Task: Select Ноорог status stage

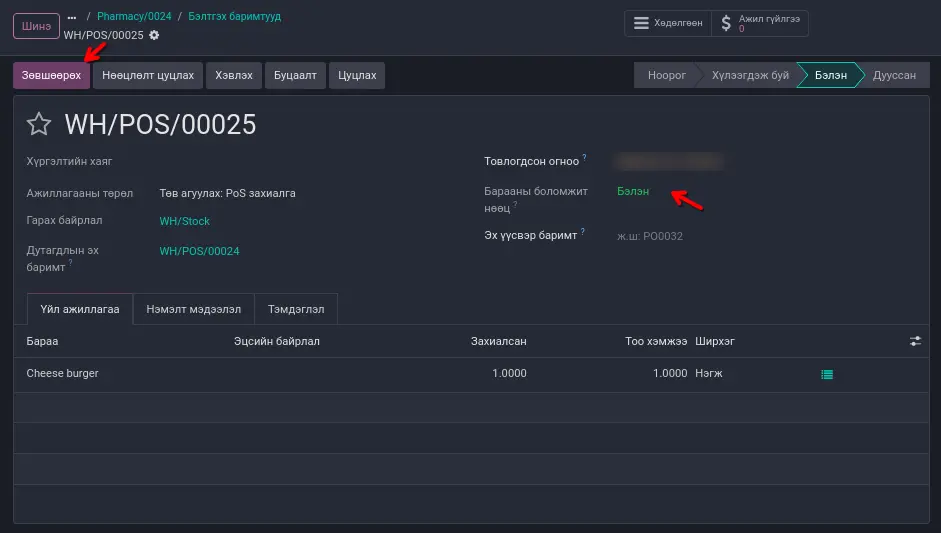Action: (666, 75)
